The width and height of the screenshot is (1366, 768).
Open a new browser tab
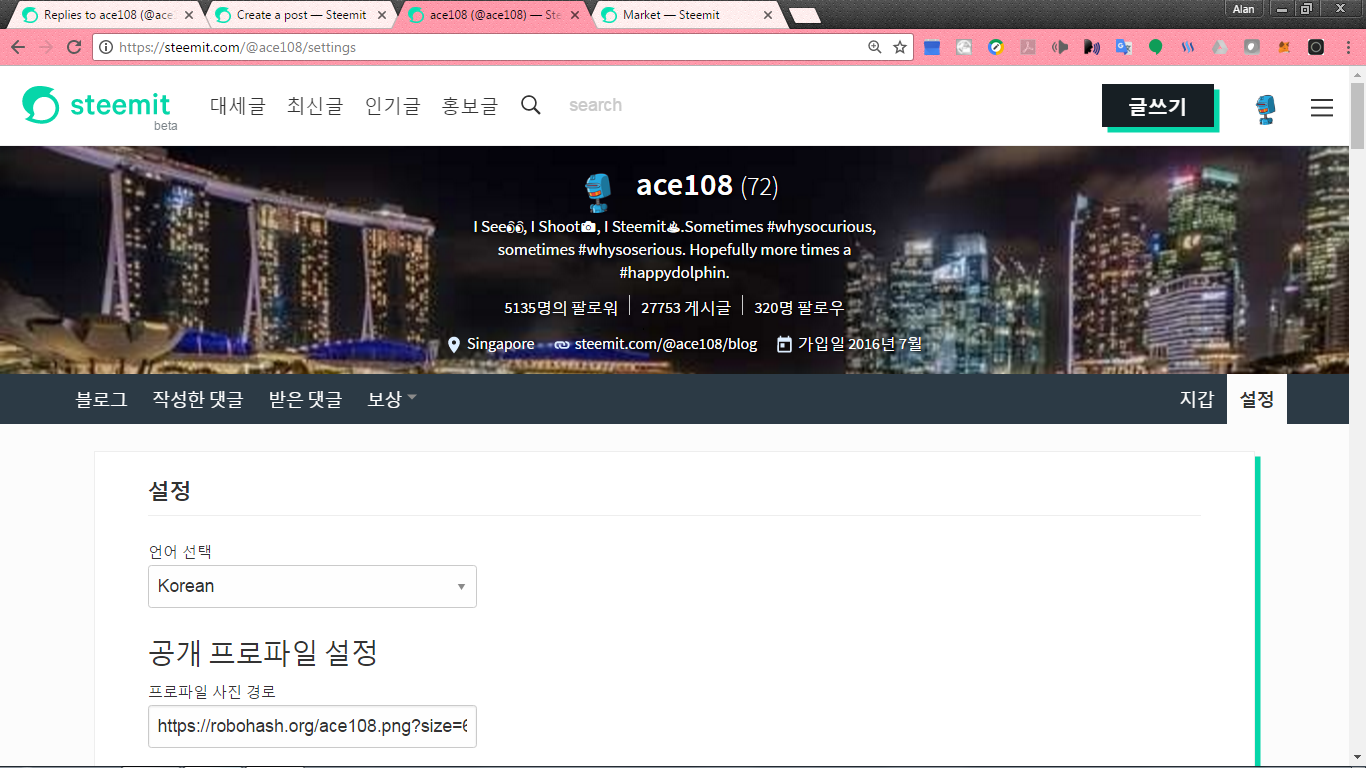[805, 15]
